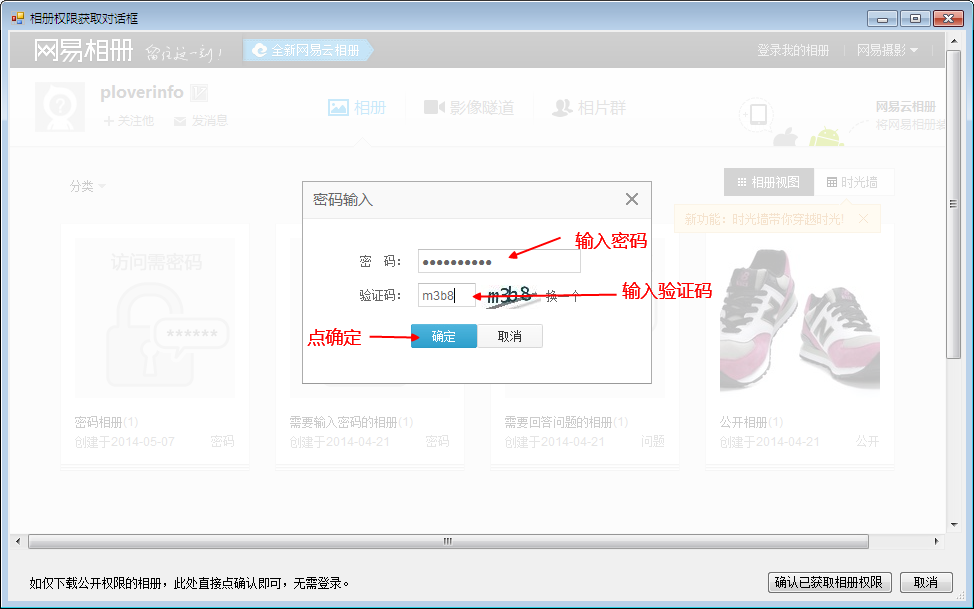Click the 创建于2014-05-07 date text
This screenshot has width=974, height=609.
coord(124,442)
